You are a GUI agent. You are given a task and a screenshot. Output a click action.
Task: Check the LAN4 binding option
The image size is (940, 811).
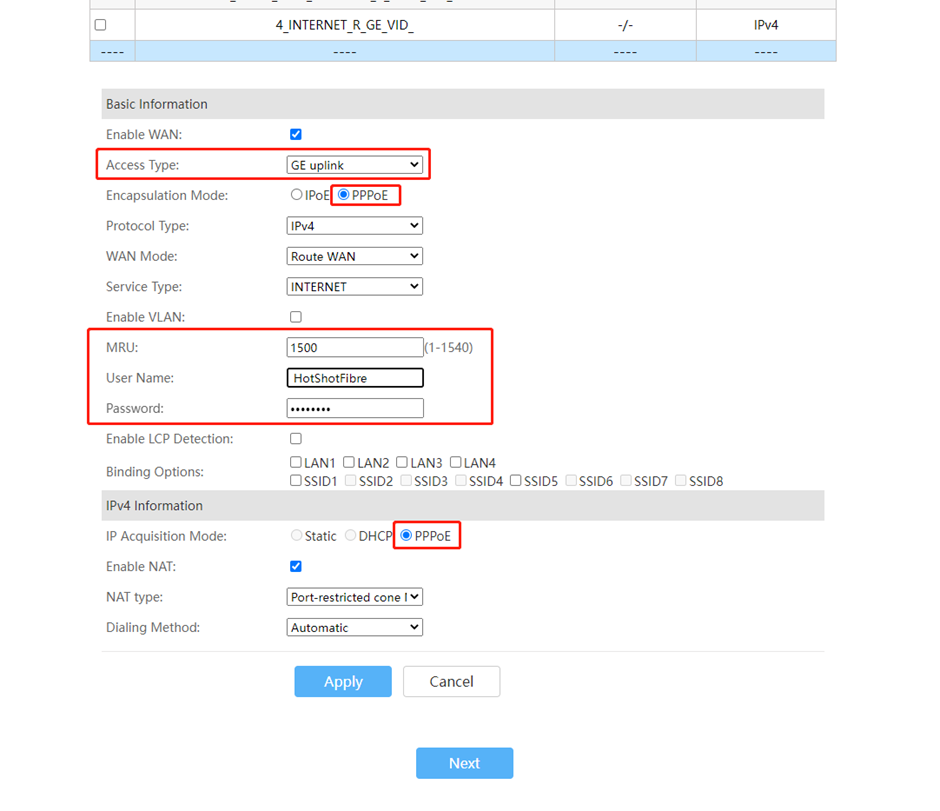pos(456,462)
